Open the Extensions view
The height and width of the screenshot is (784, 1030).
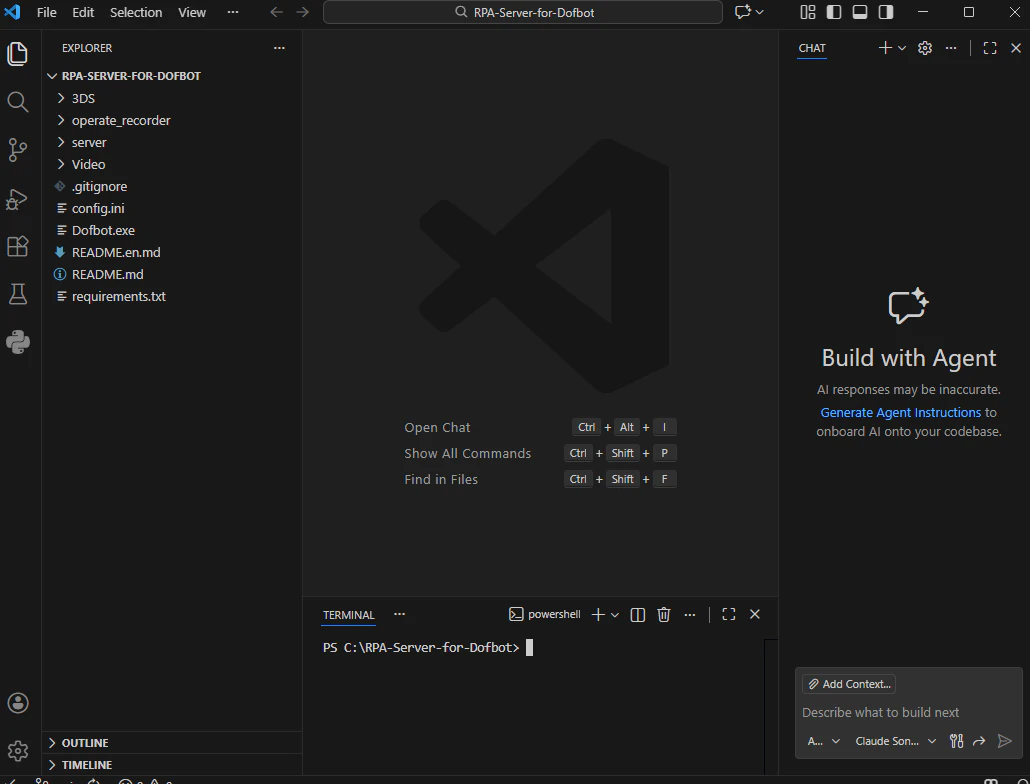click(x=18, y=246)
